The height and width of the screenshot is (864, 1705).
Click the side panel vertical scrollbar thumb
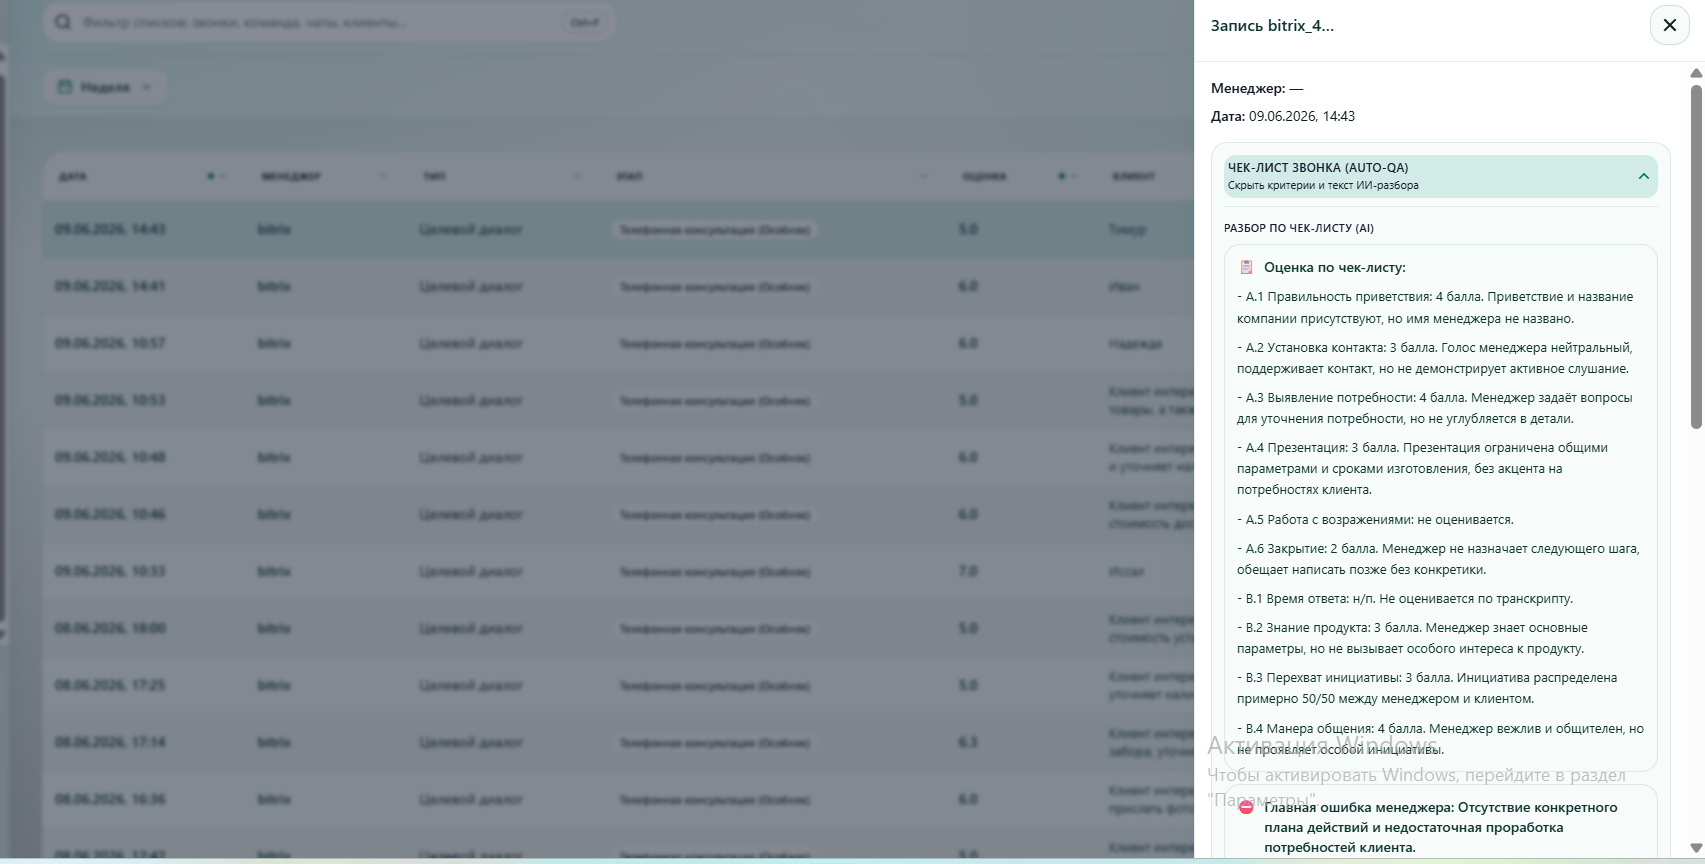point(1696,257)
